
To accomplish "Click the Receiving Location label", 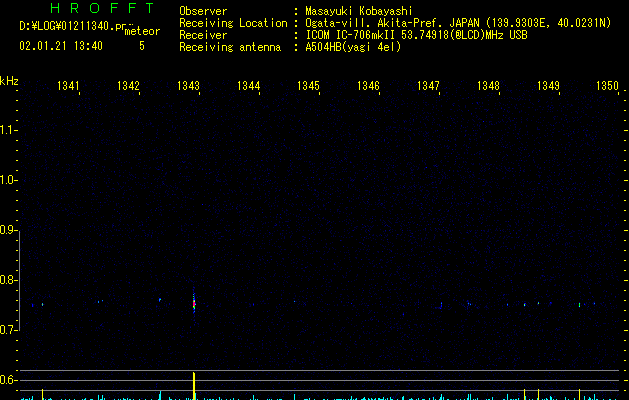I will click(233, 23).
